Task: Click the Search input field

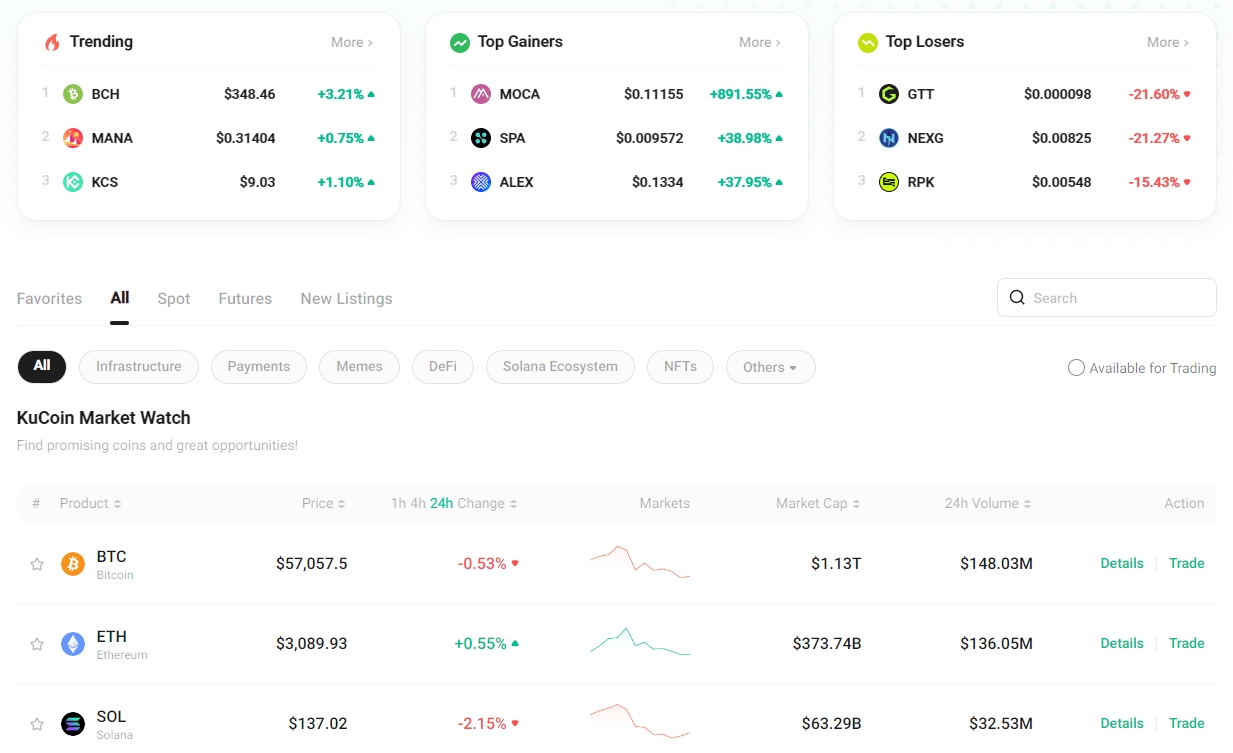Action: [x=1117, y=298]
